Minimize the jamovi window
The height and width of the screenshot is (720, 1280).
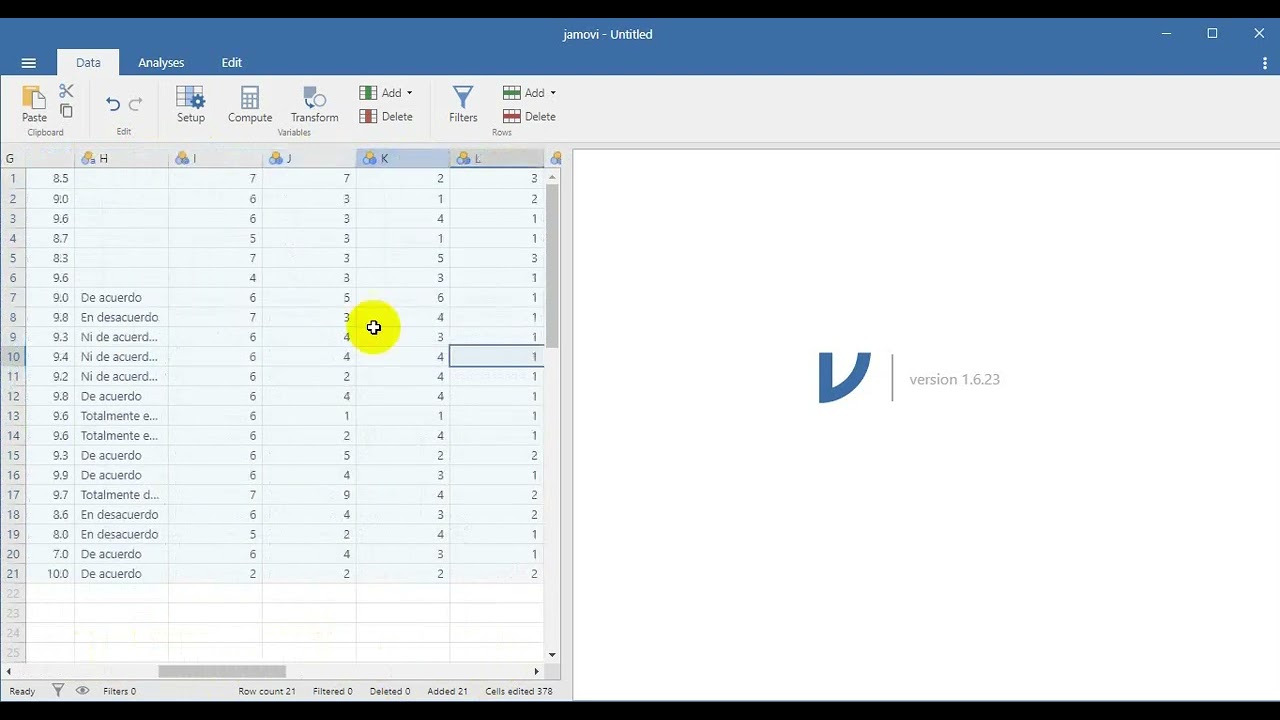(1166, 33)
